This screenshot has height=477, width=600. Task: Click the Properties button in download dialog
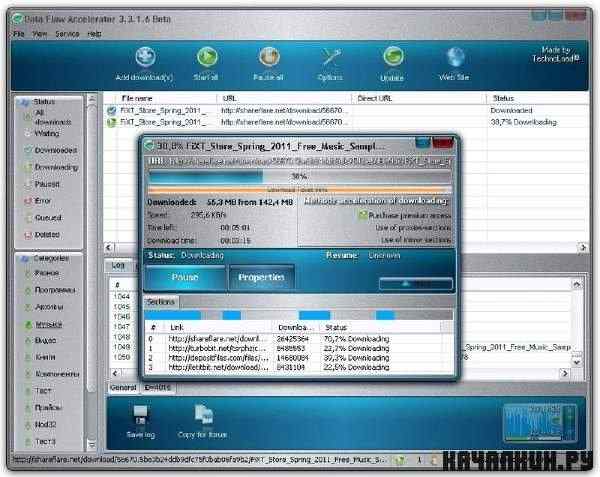point(261,277)
